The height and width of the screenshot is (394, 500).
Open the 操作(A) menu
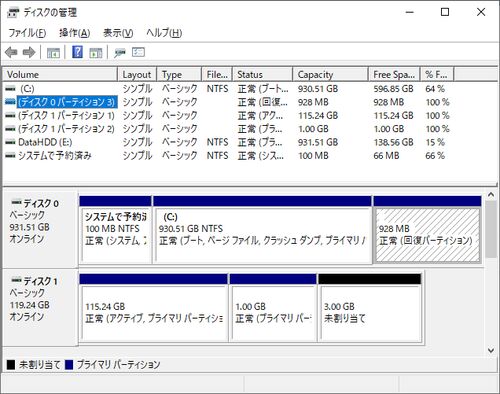coord(75,33)
